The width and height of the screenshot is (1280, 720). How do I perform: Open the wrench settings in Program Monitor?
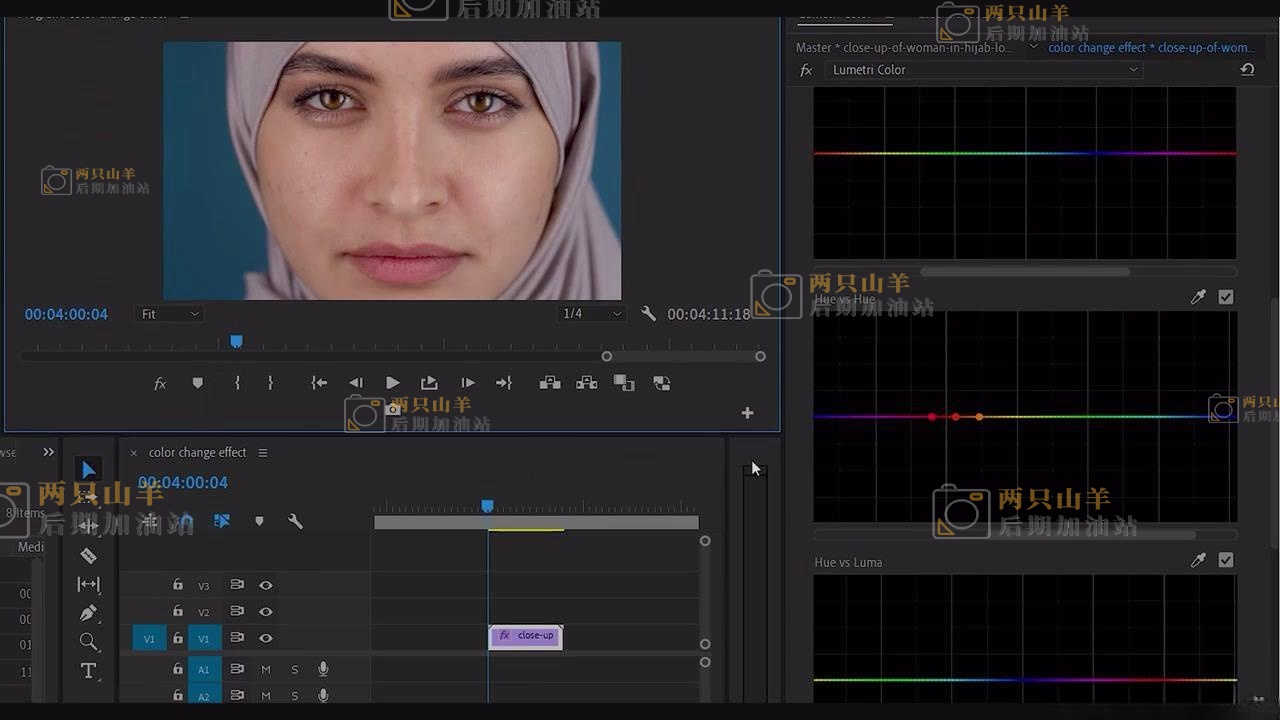648,314
